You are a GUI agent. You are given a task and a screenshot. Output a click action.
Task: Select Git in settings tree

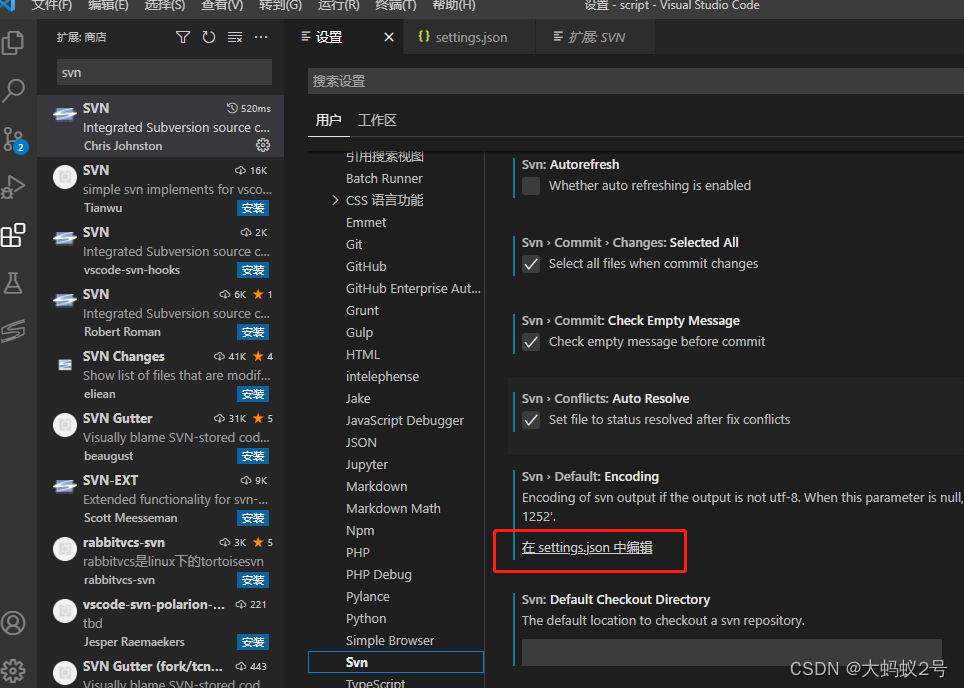(354, 245)
